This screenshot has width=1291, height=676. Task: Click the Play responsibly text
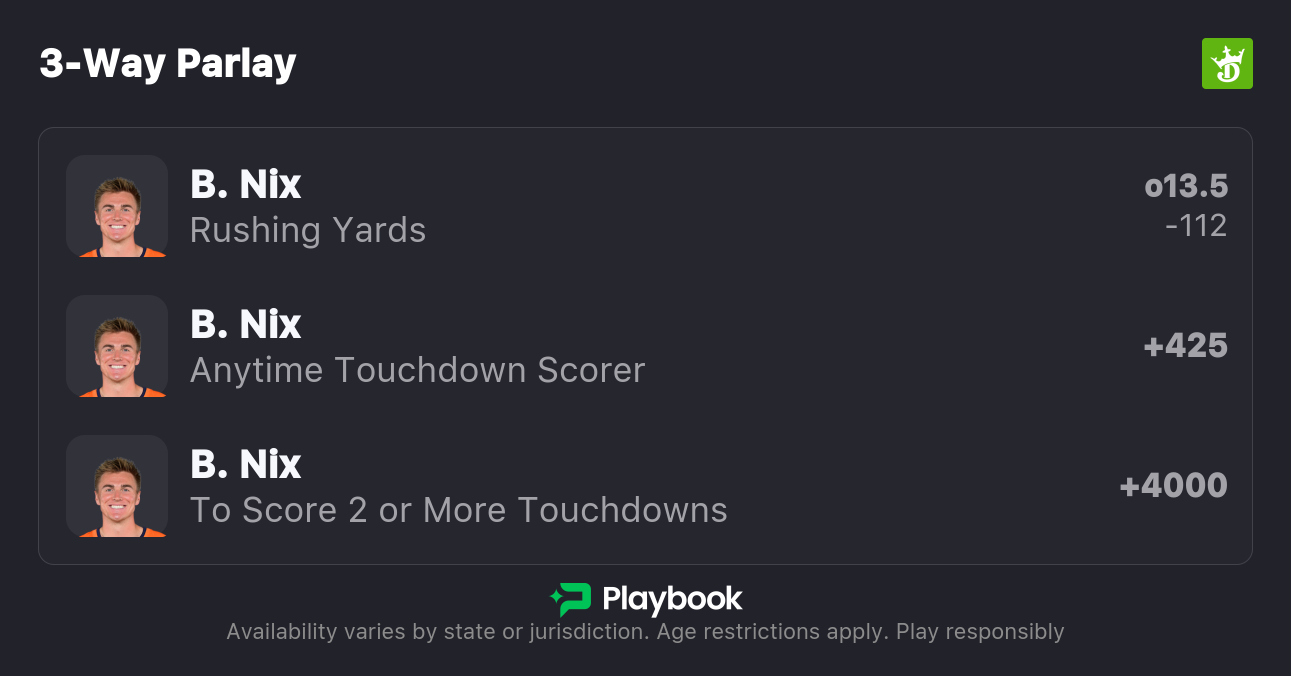pos(980,632)
